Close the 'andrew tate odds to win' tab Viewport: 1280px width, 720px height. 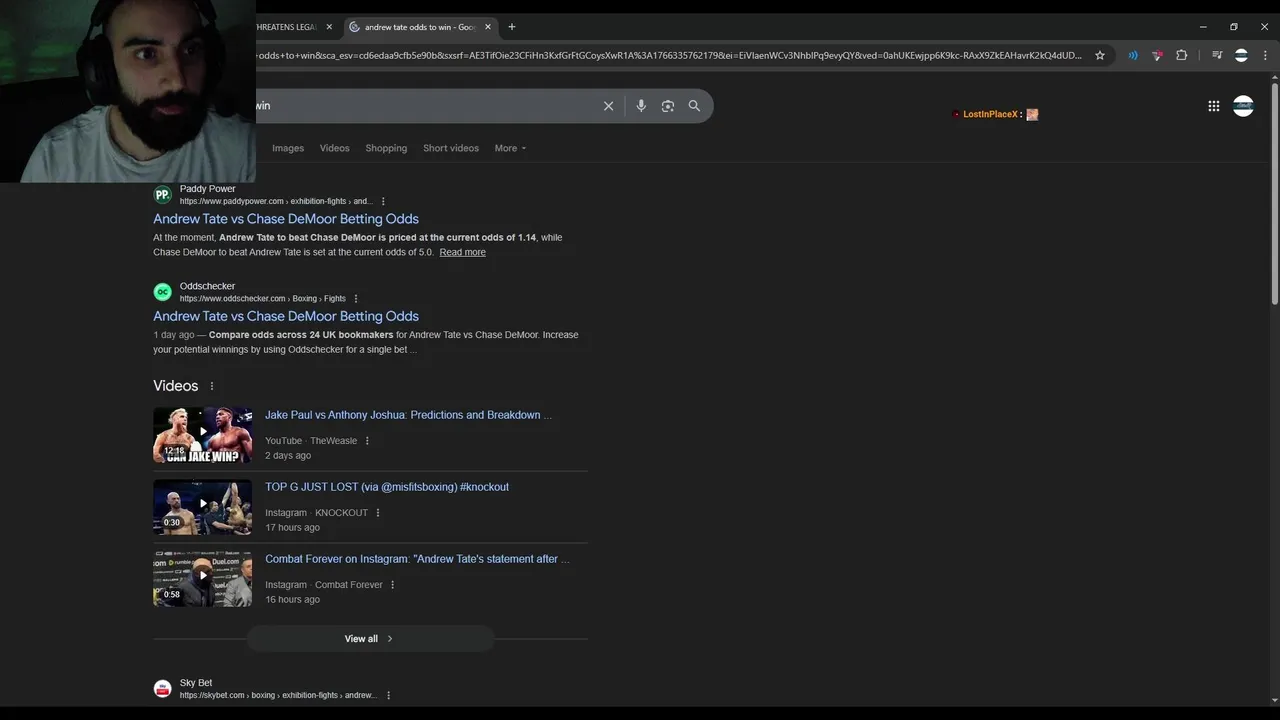point(488,27)
